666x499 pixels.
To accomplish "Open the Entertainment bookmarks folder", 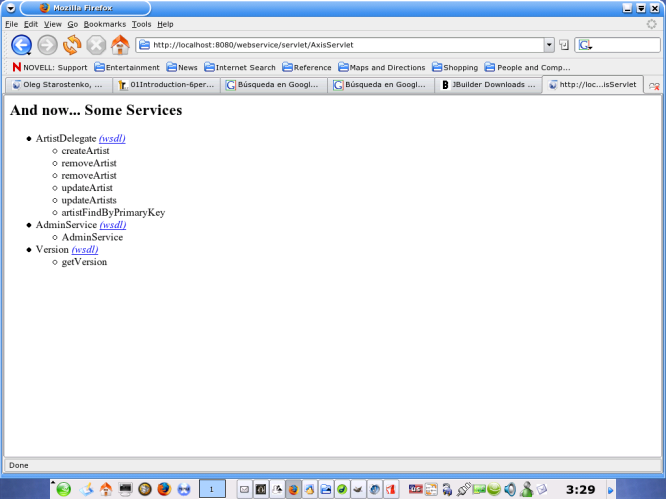I will tap(126, 67).
